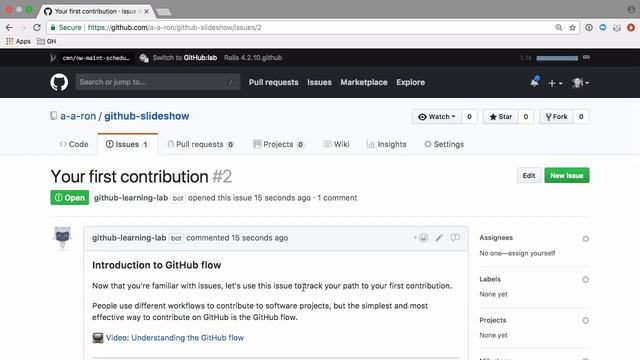Click the commented 15 seconds ago timestamp
The height and width of the screenshot is (360, 640).
click(x=260, y=238)
